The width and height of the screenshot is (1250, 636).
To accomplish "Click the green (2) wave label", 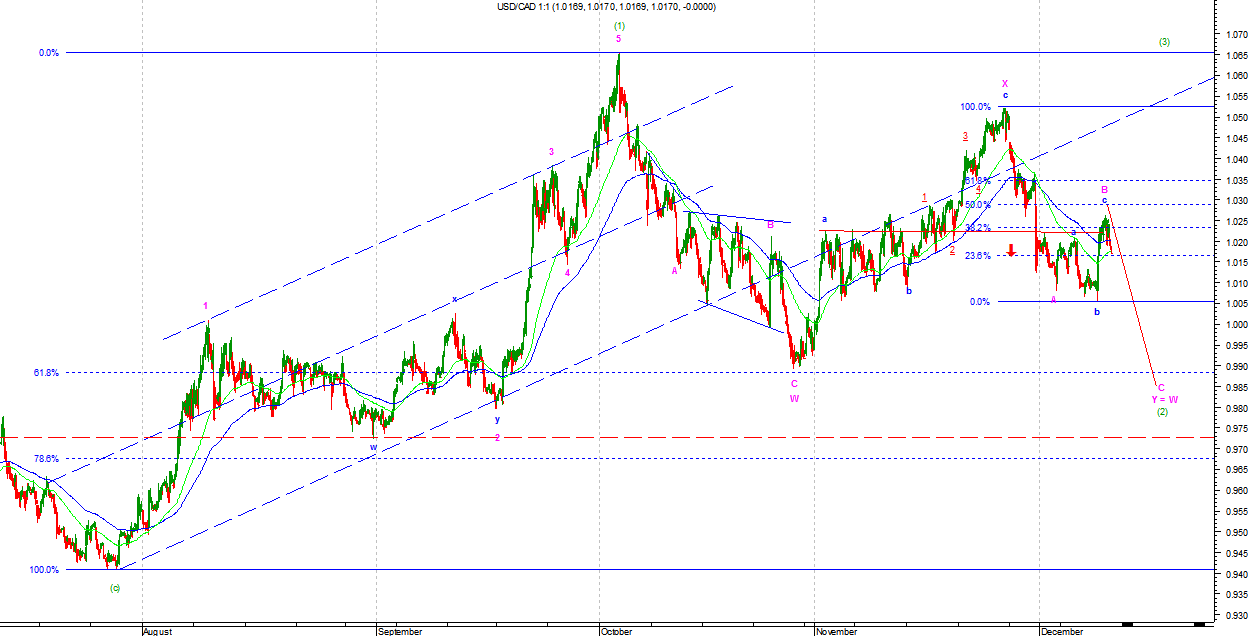I will [1162, 412].
